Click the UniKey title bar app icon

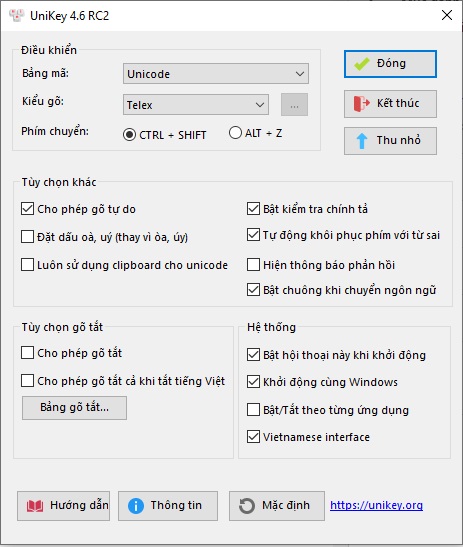(16, 15)
